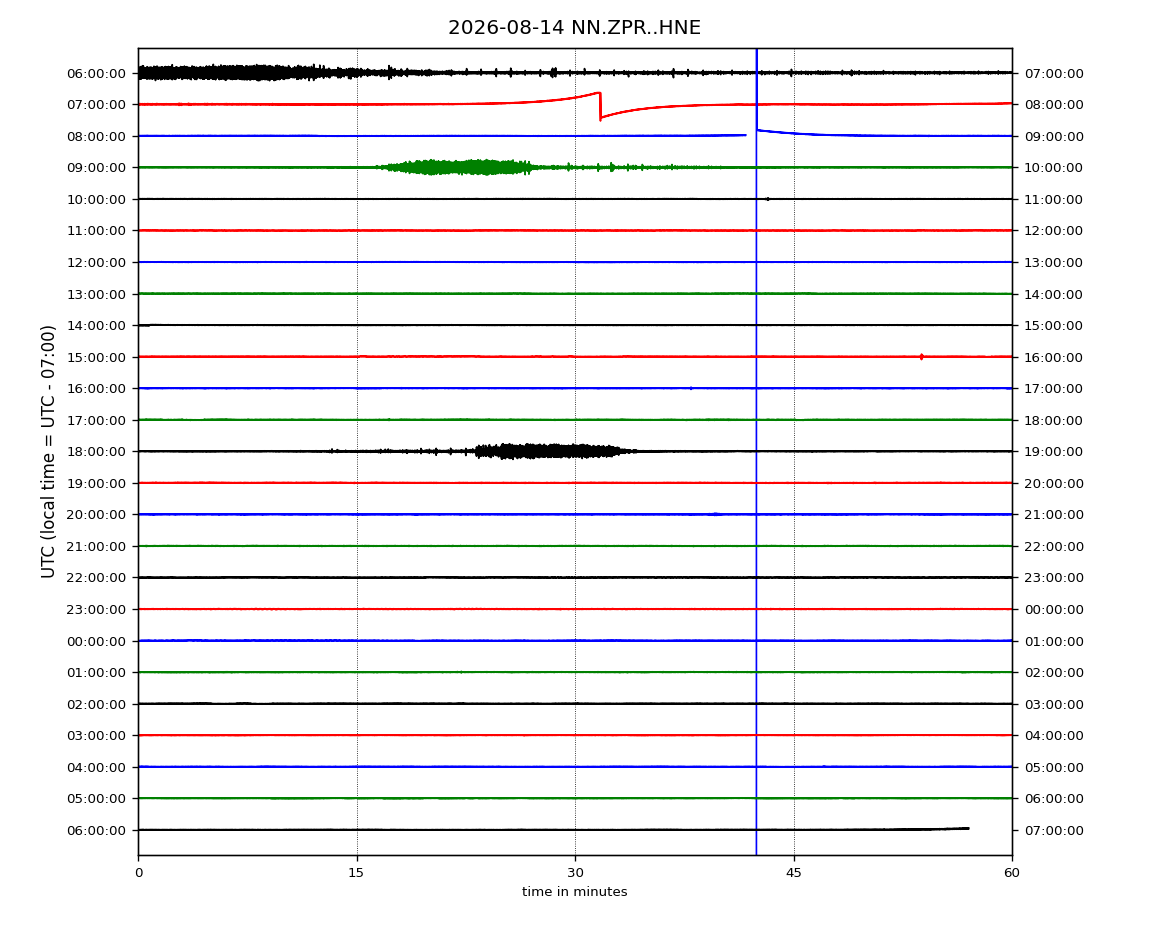This screenshot has height=950, width=1150.
Task: Click the 60 tick label on the x-axis
Action: point(1012,873)
